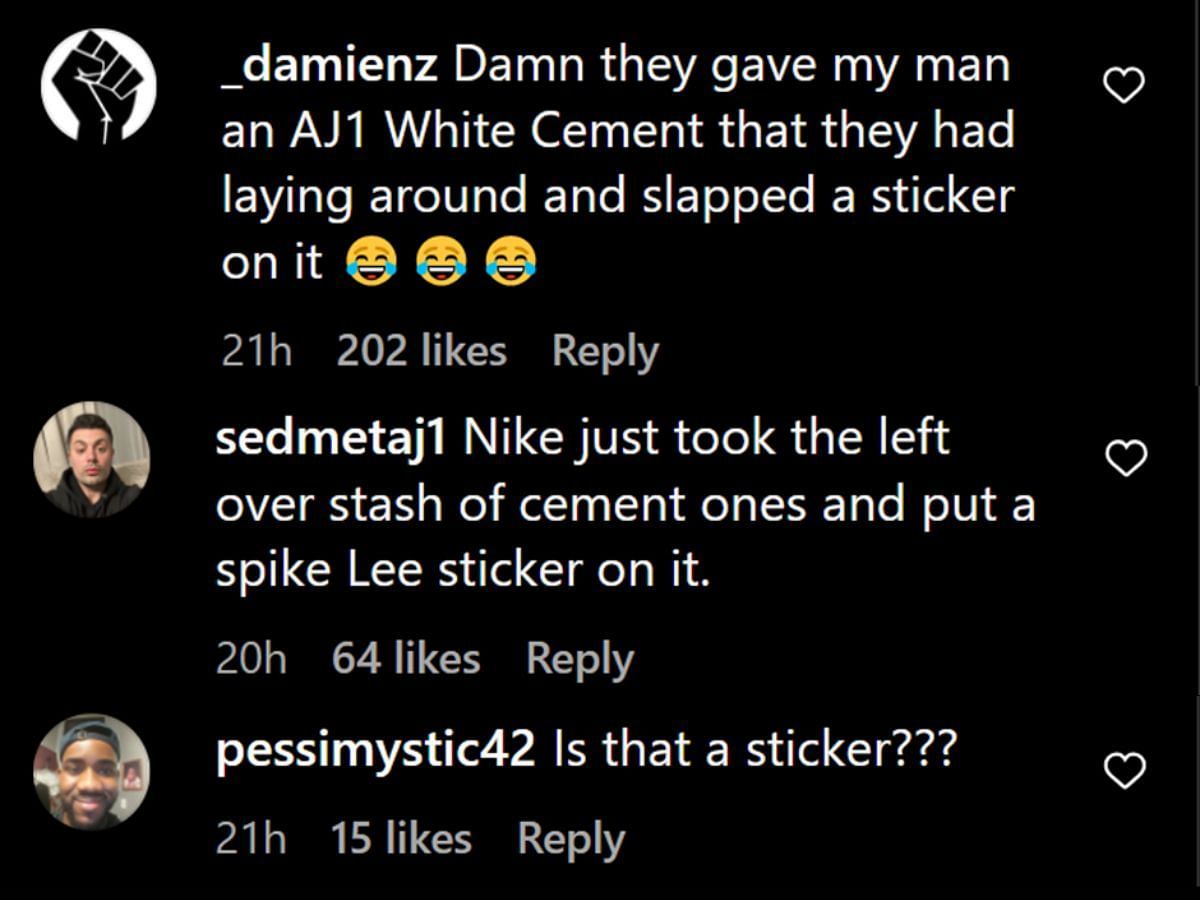Tap the heart on sedmetaj1's comment

pyautogui.click(x=1127, y=459)
